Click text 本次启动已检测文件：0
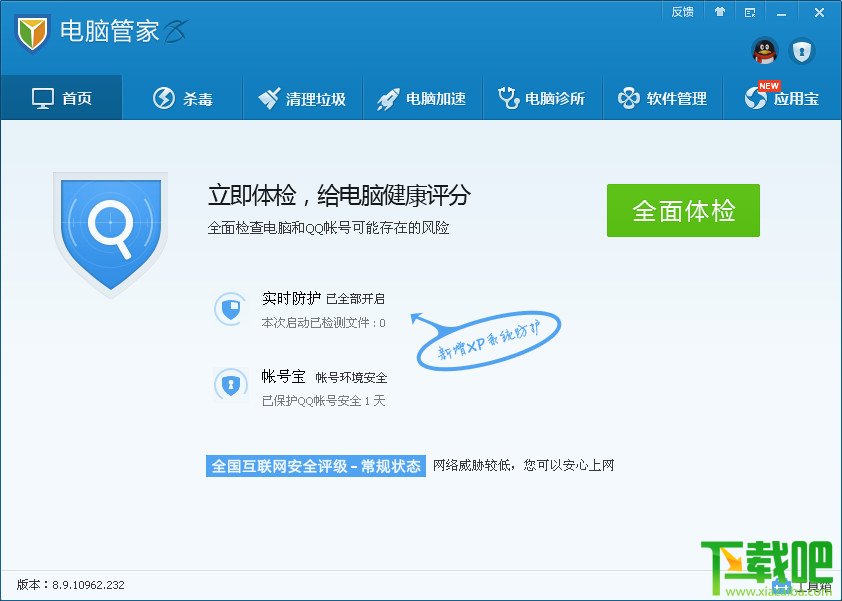 (x=323, y=323)
